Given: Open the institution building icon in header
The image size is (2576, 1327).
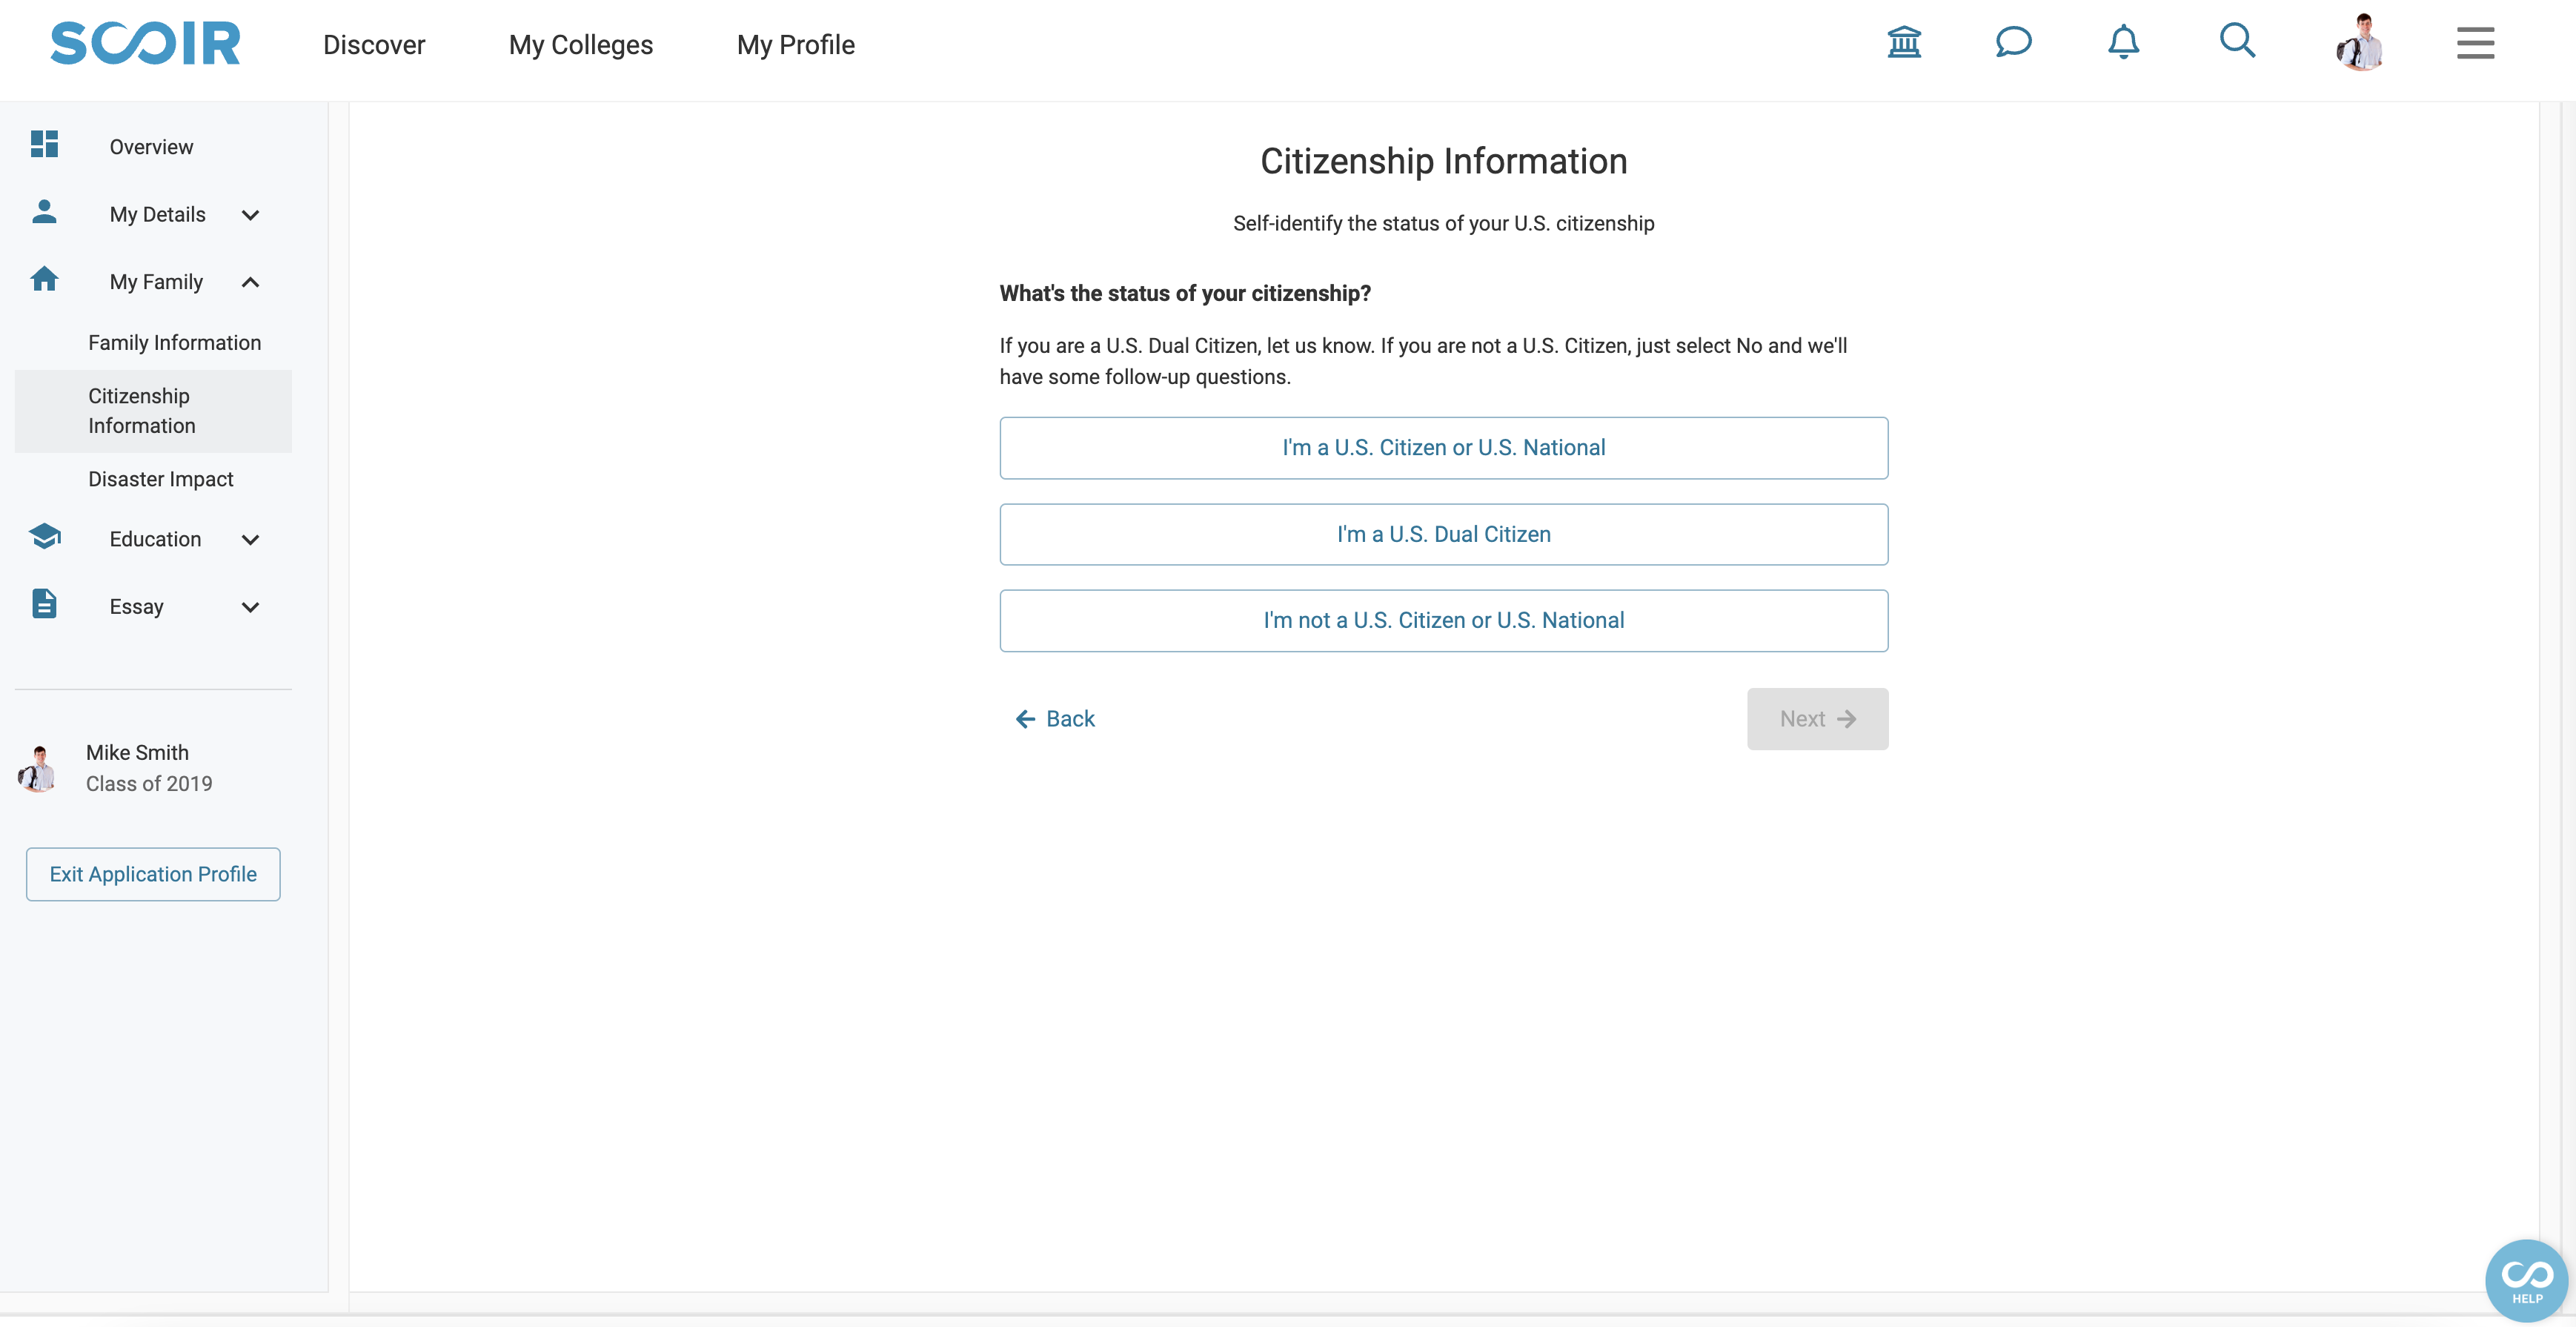Looking at the screenshot, I should [x=1904, y=42].
